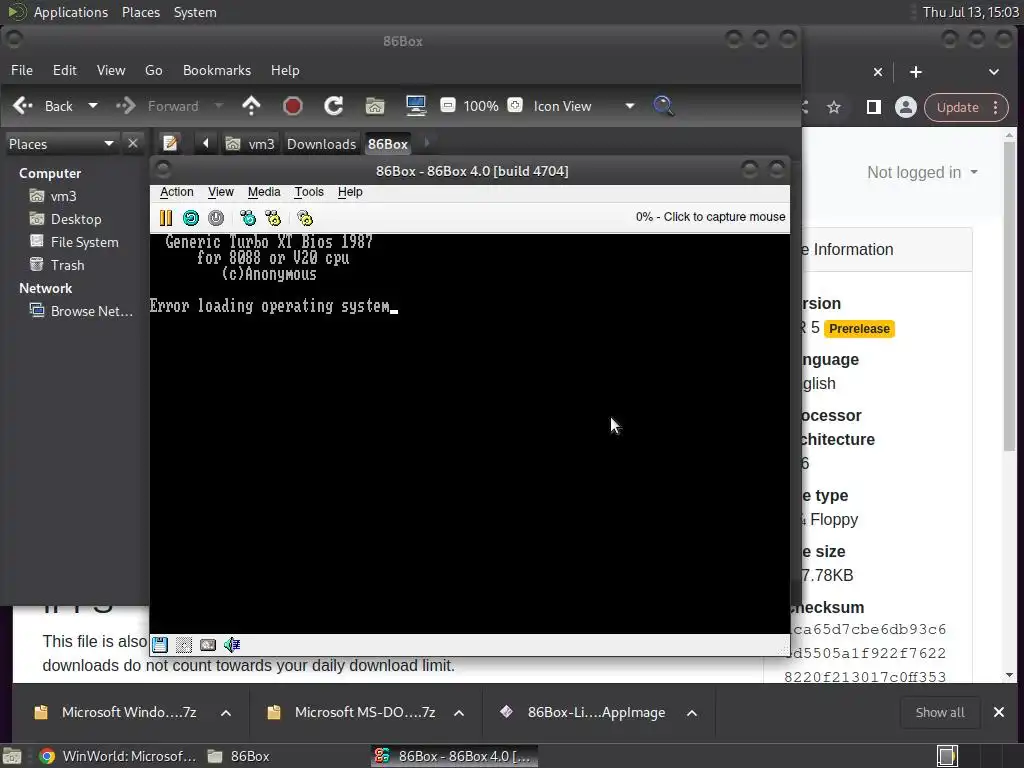Open the file manager search magnifier
The height and width of the screenshot is (768, 1024).
(664, 106)
